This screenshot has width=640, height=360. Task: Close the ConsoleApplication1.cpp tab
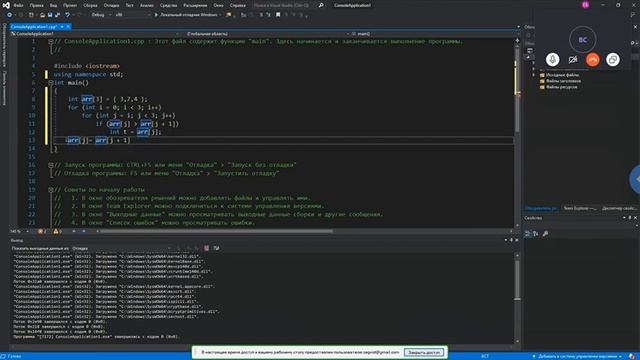click(68, 27)
